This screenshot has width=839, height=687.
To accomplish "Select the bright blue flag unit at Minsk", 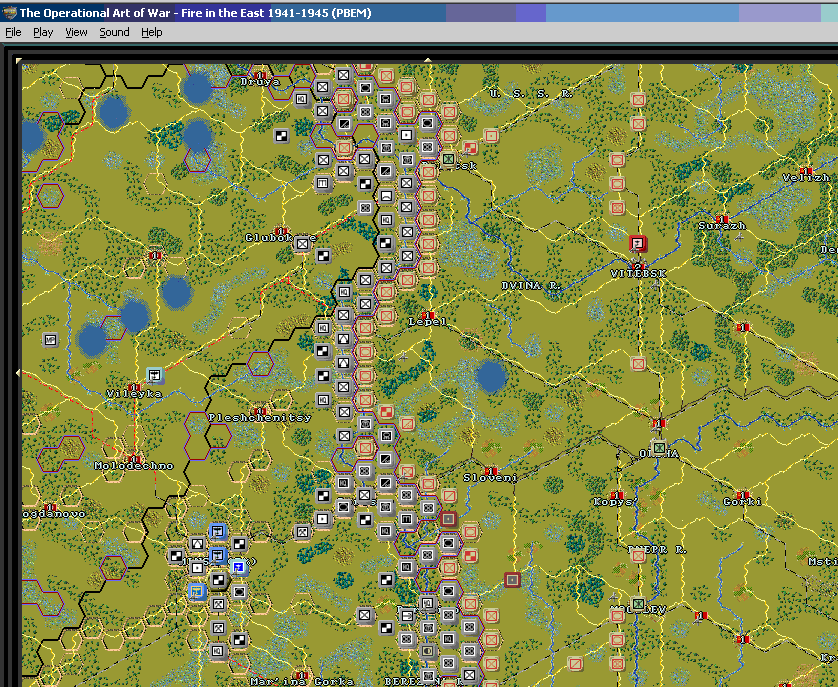I will (239, 567).
